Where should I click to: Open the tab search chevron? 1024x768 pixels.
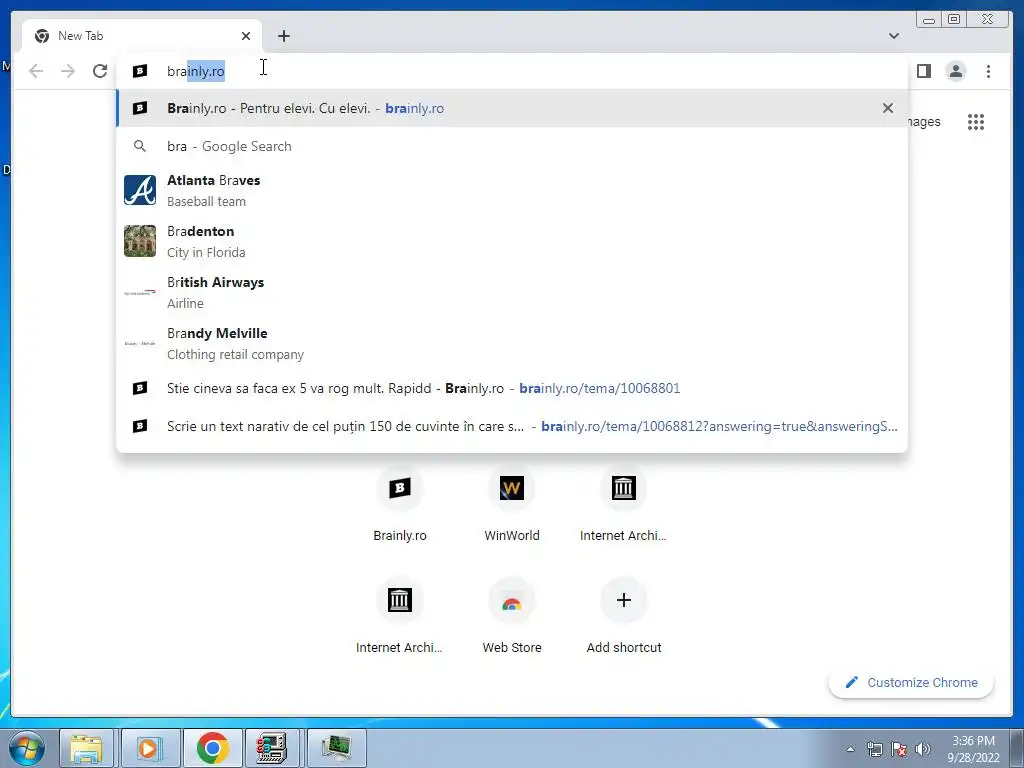tap(893, 36)
